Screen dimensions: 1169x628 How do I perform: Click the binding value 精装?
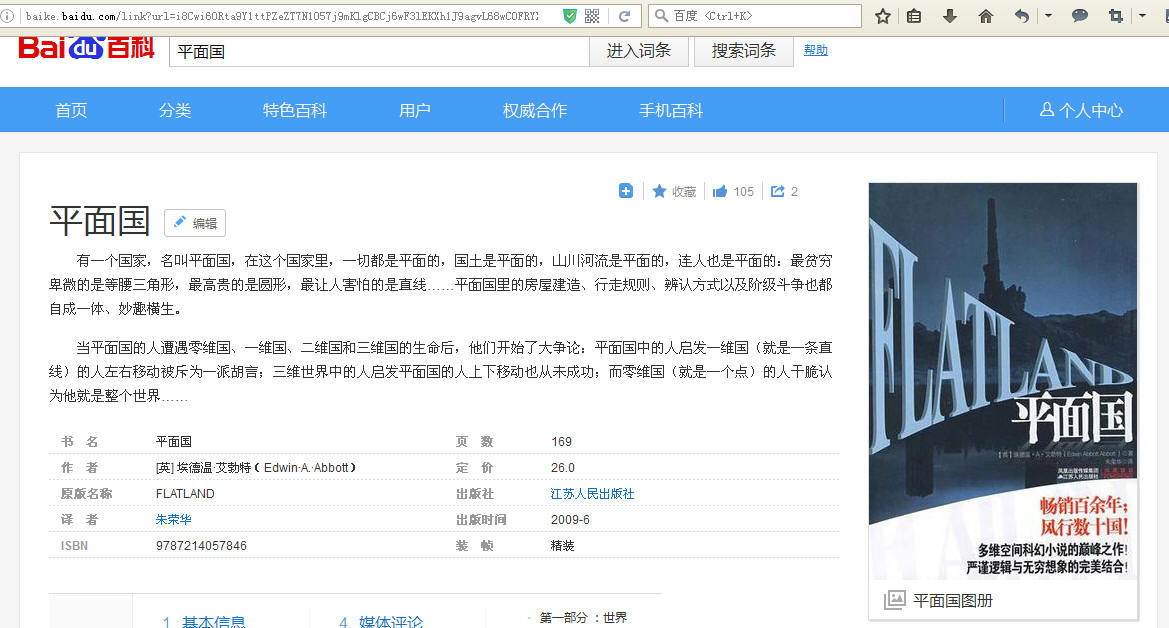[562, 546]
